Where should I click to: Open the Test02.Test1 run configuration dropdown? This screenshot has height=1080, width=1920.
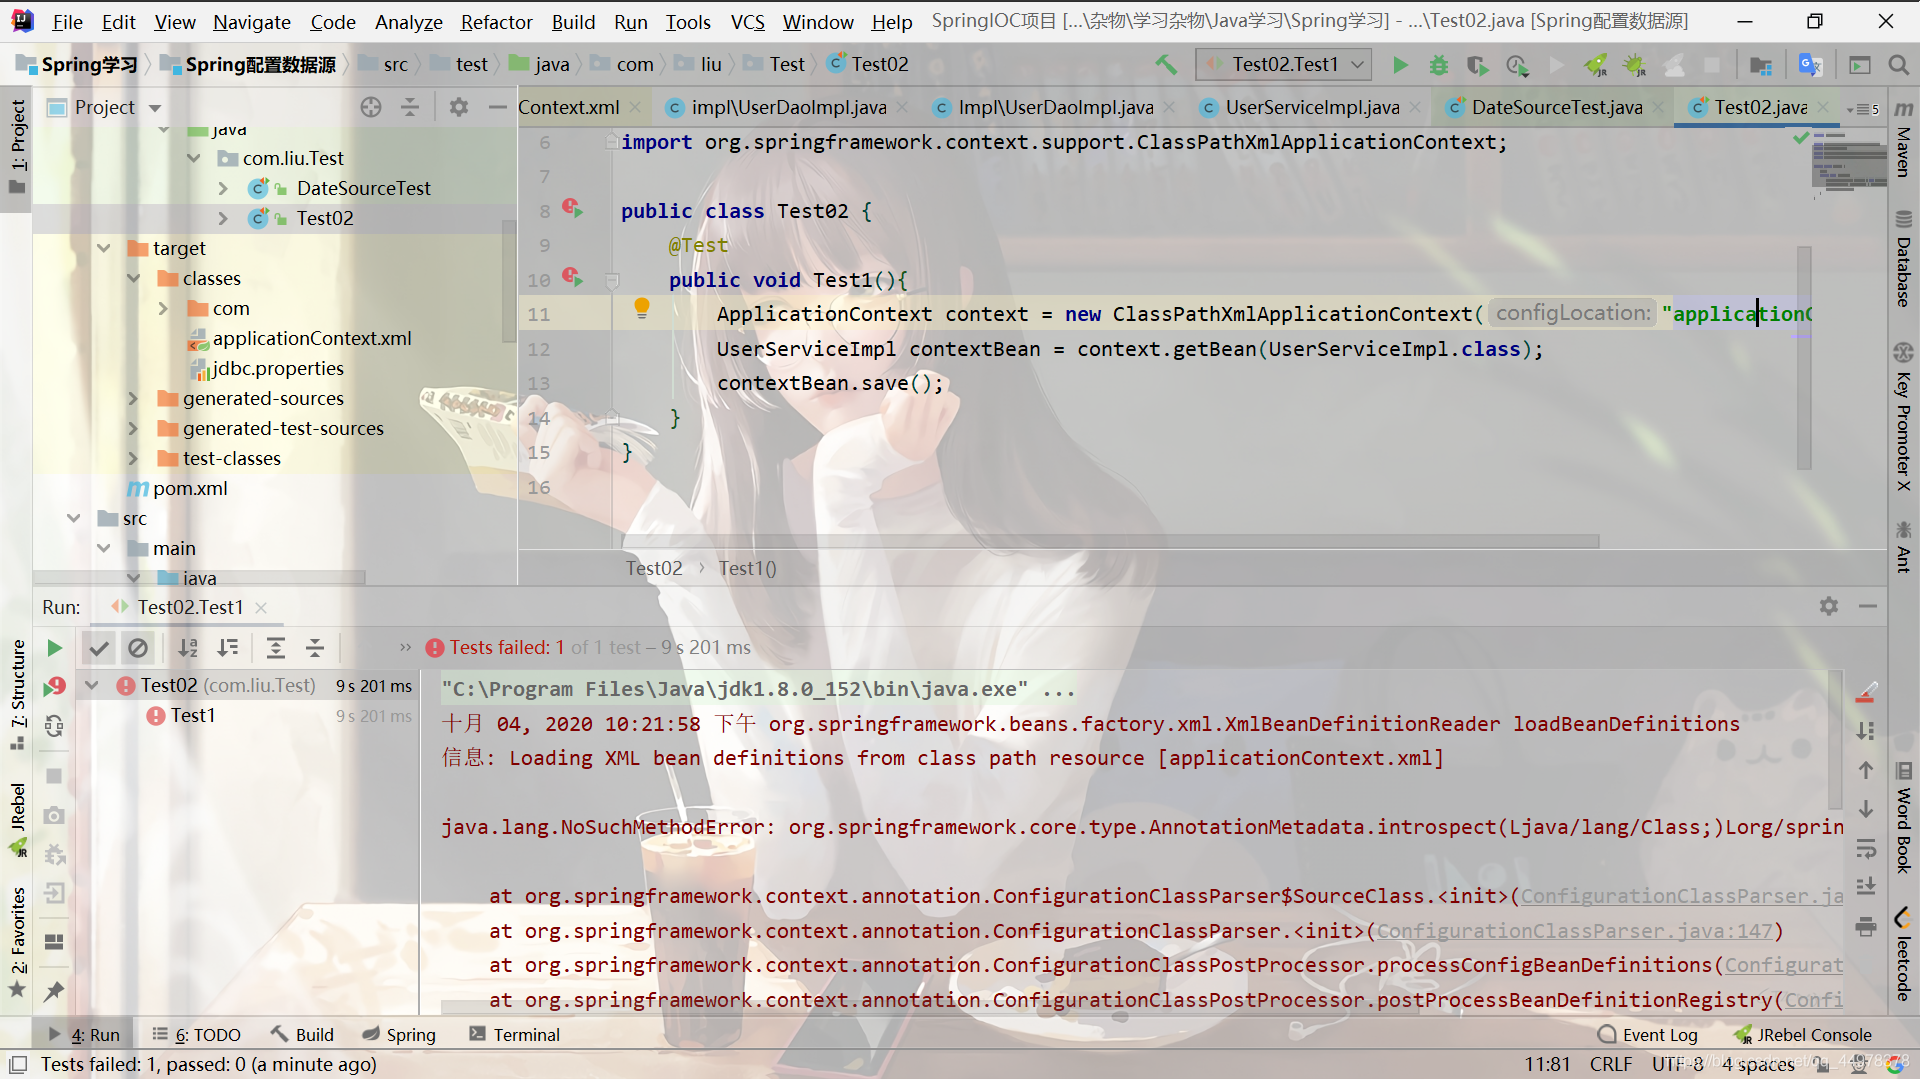[x=1283, y=65]
